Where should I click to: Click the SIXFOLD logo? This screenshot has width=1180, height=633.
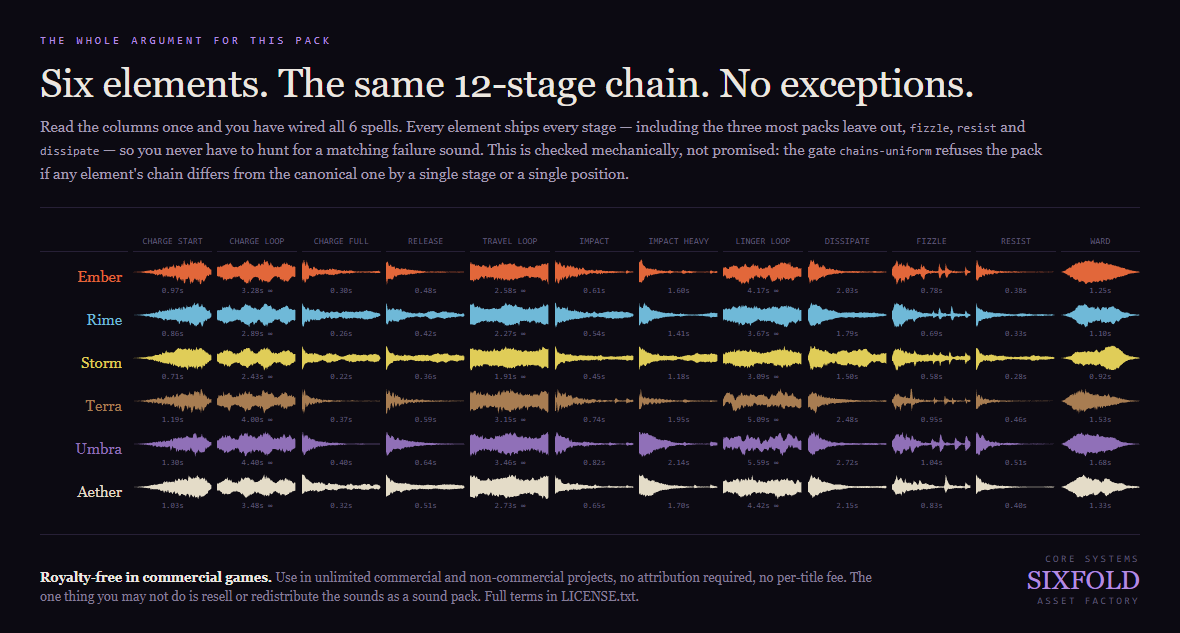1083,580
